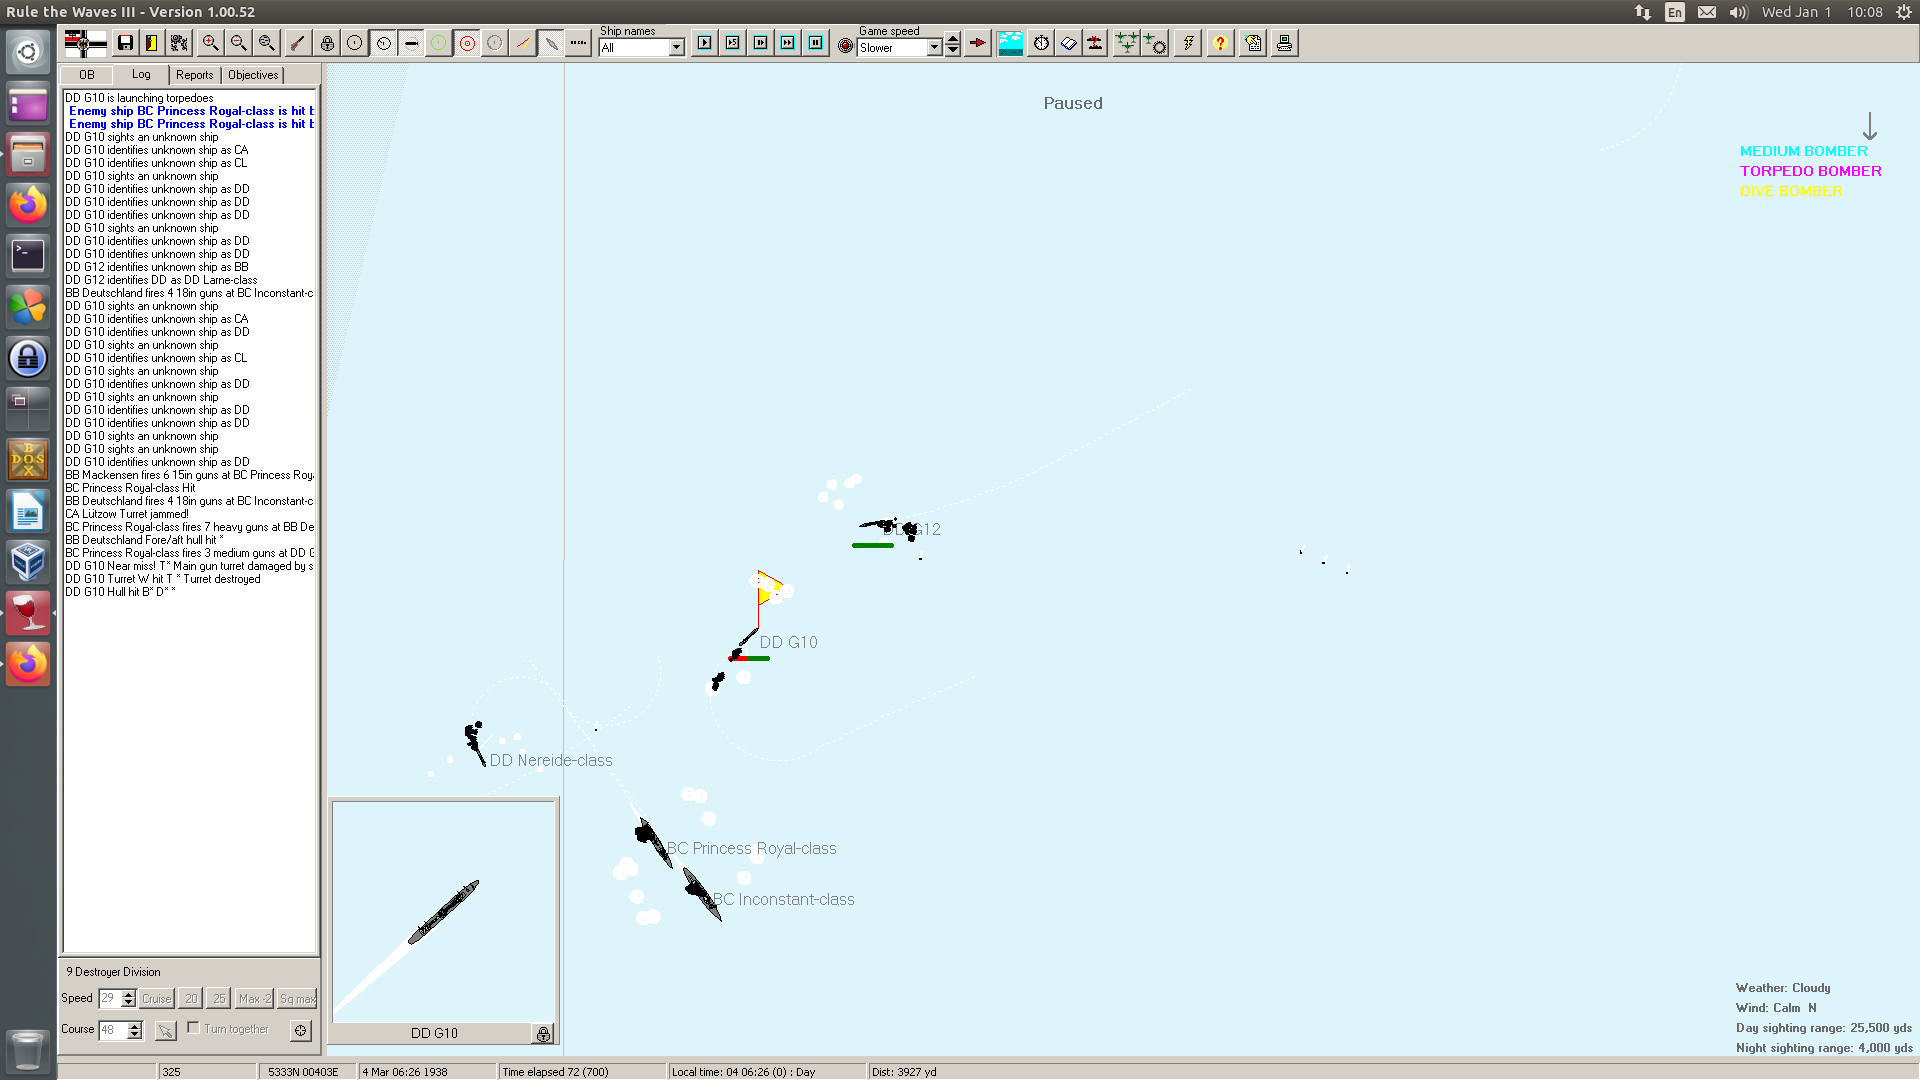The width and height of the screenshot is (1920, 1080).
Task: Toggle the red target circle button
Action: pyautogui.click(x=467, y=43)
